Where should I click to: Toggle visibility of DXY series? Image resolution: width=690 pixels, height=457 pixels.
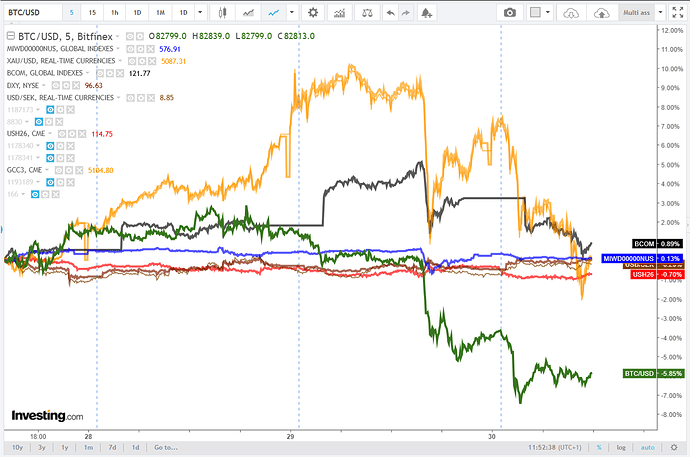point(56,85)
